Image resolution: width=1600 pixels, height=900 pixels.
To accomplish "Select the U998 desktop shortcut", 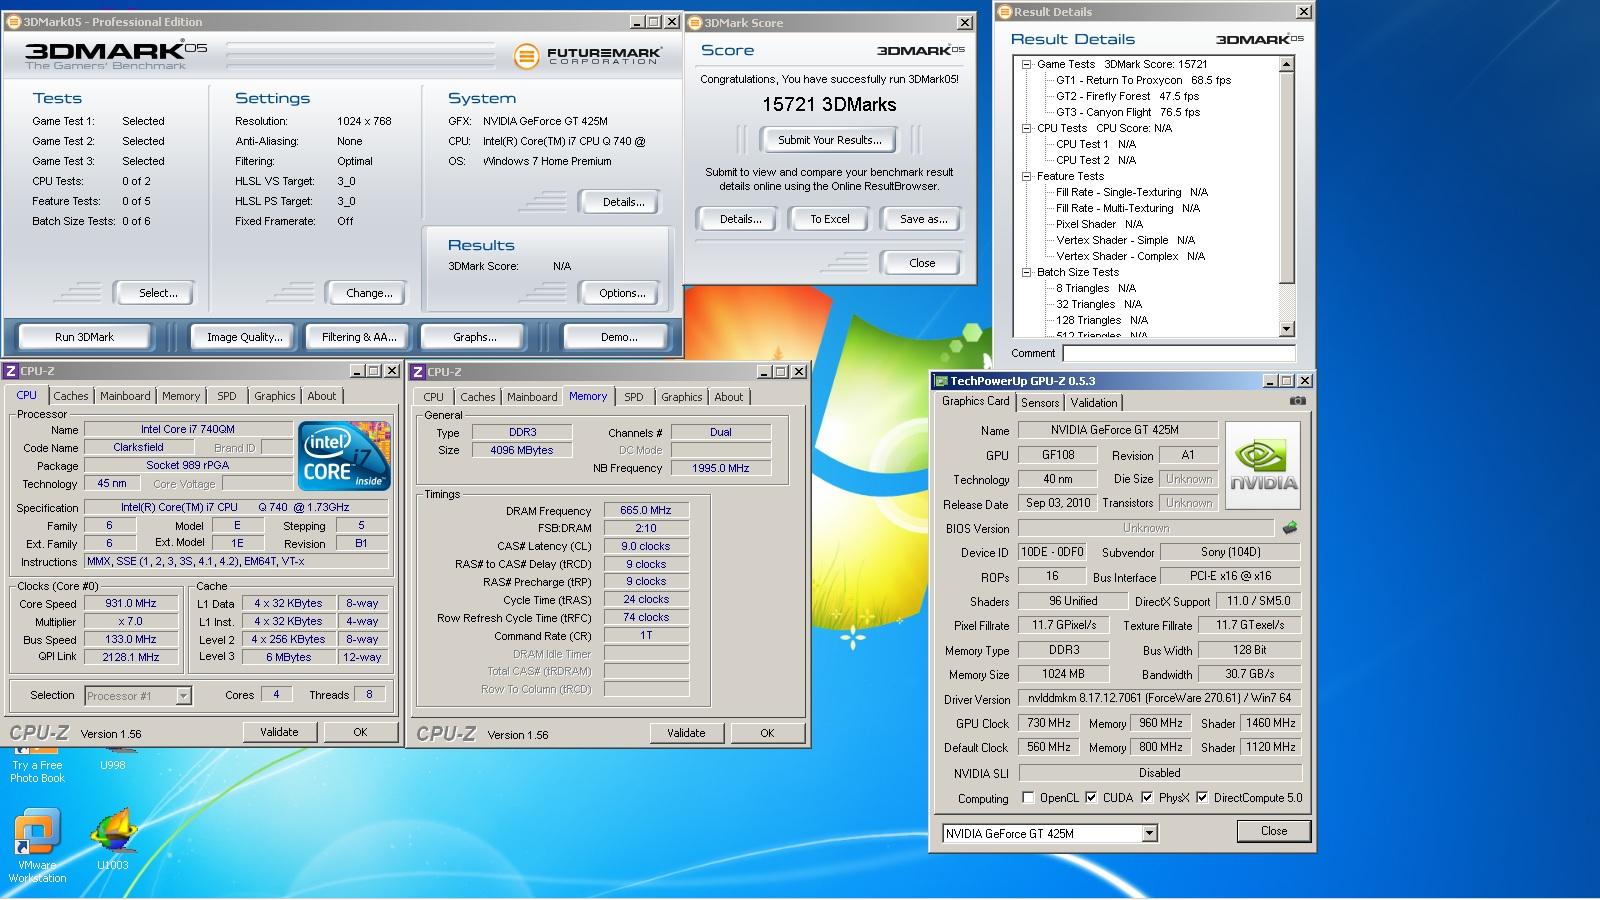I will (113, 760).
